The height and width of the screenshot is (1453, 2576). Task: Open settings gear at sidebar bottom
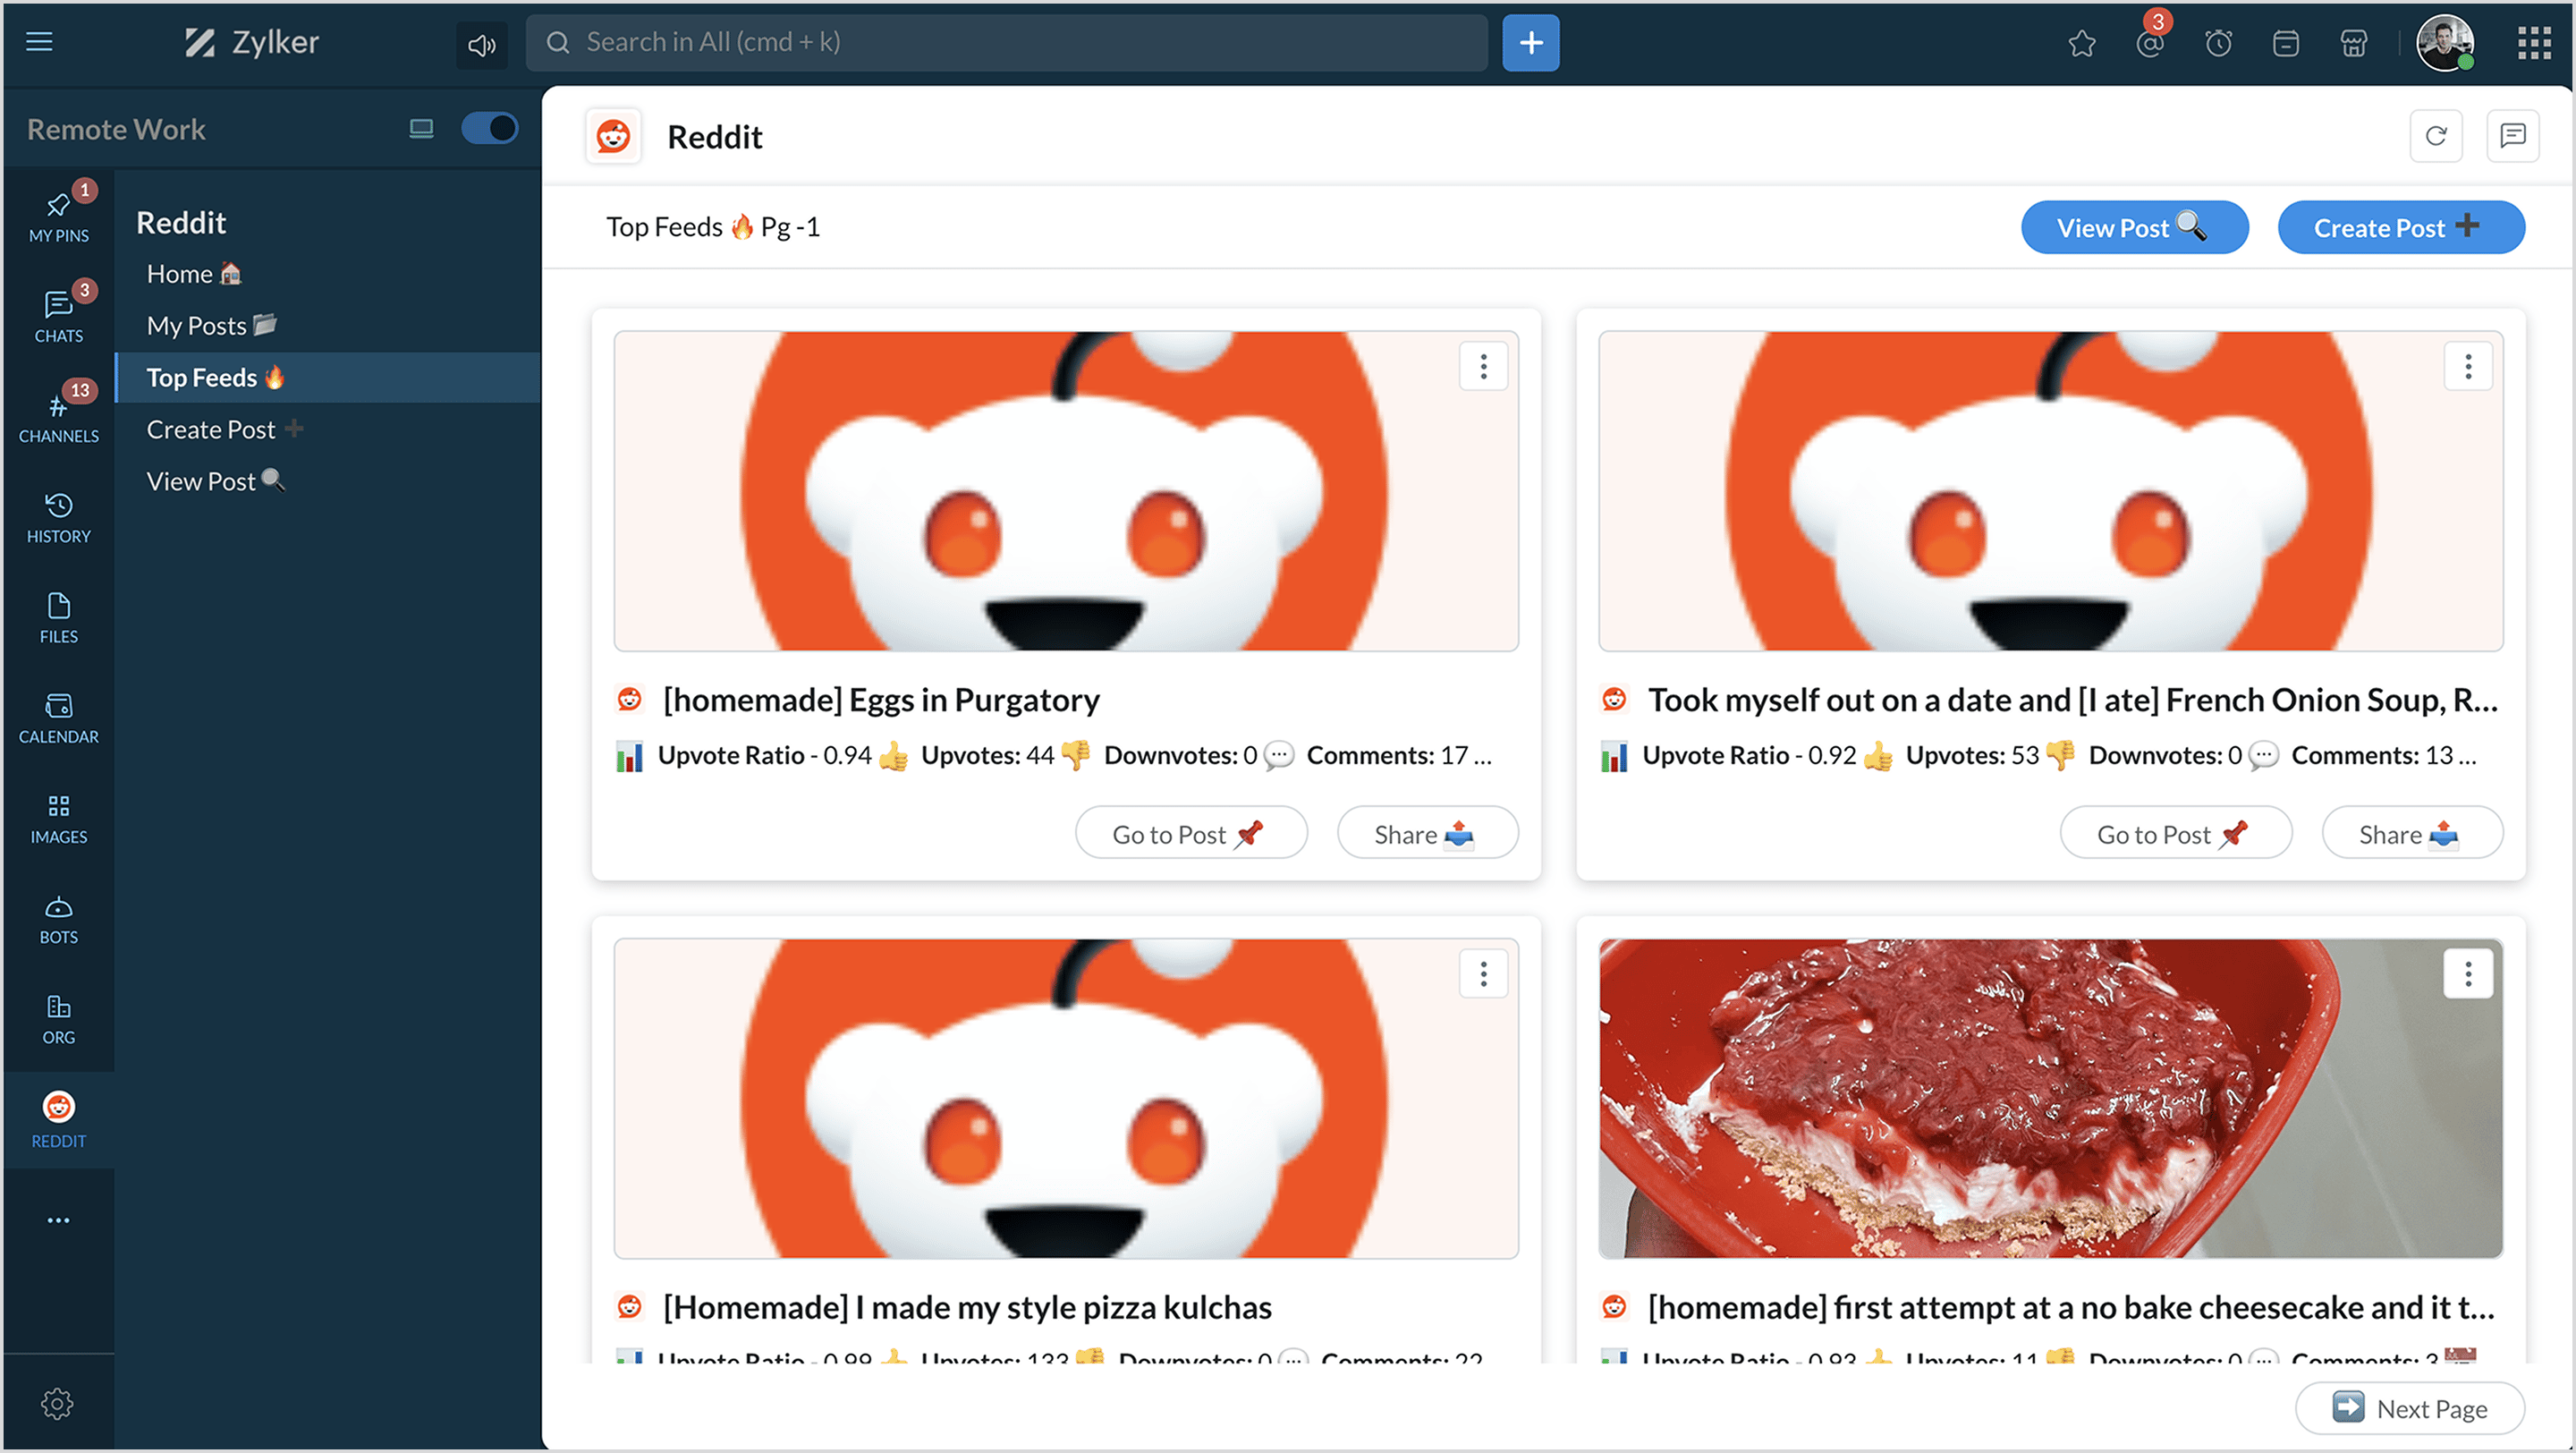pyautogui.click(x=57, y=1402)
